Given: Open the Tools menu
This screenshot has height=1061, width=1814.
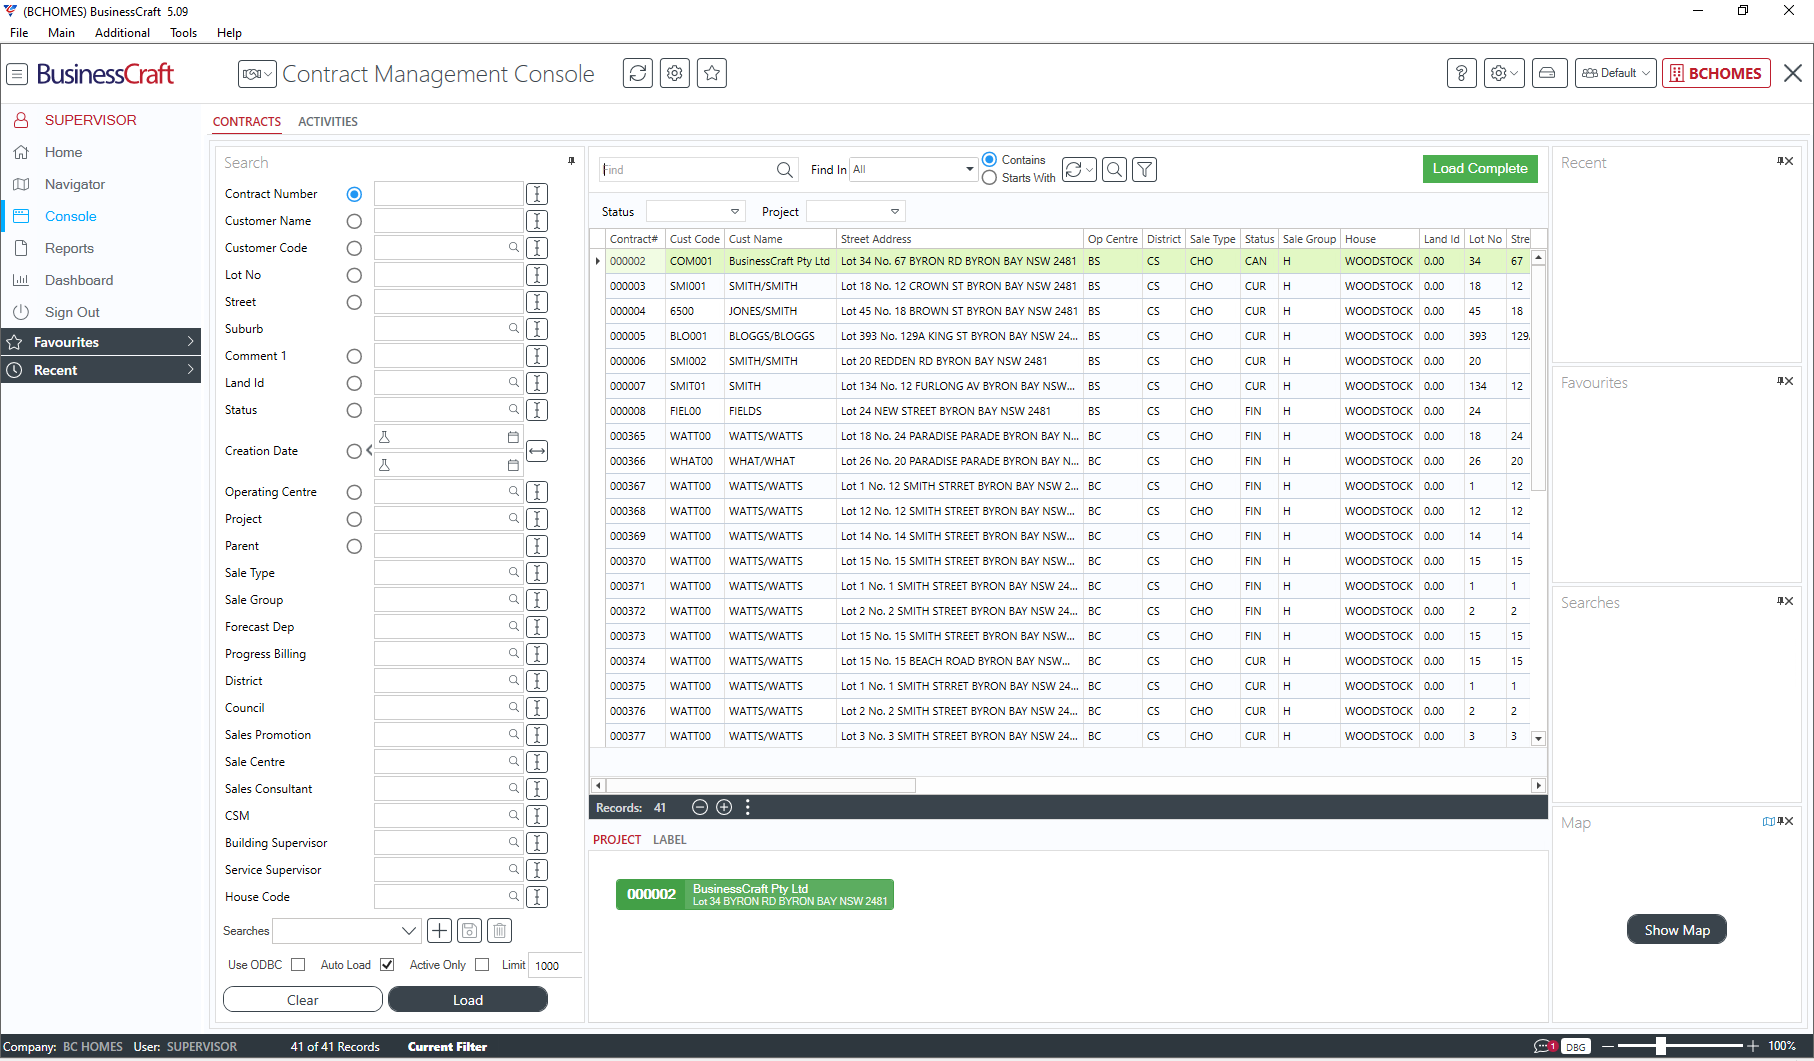Looking at the screenshot, I should coord(183,33).
